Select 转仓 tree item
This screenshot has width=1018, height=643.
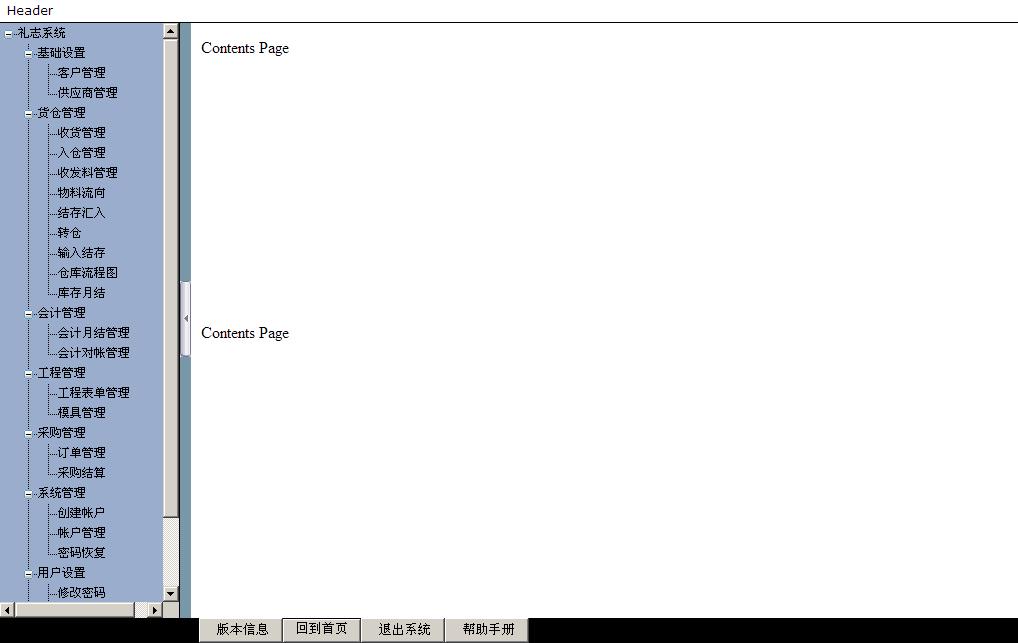(x=69, y=233)
